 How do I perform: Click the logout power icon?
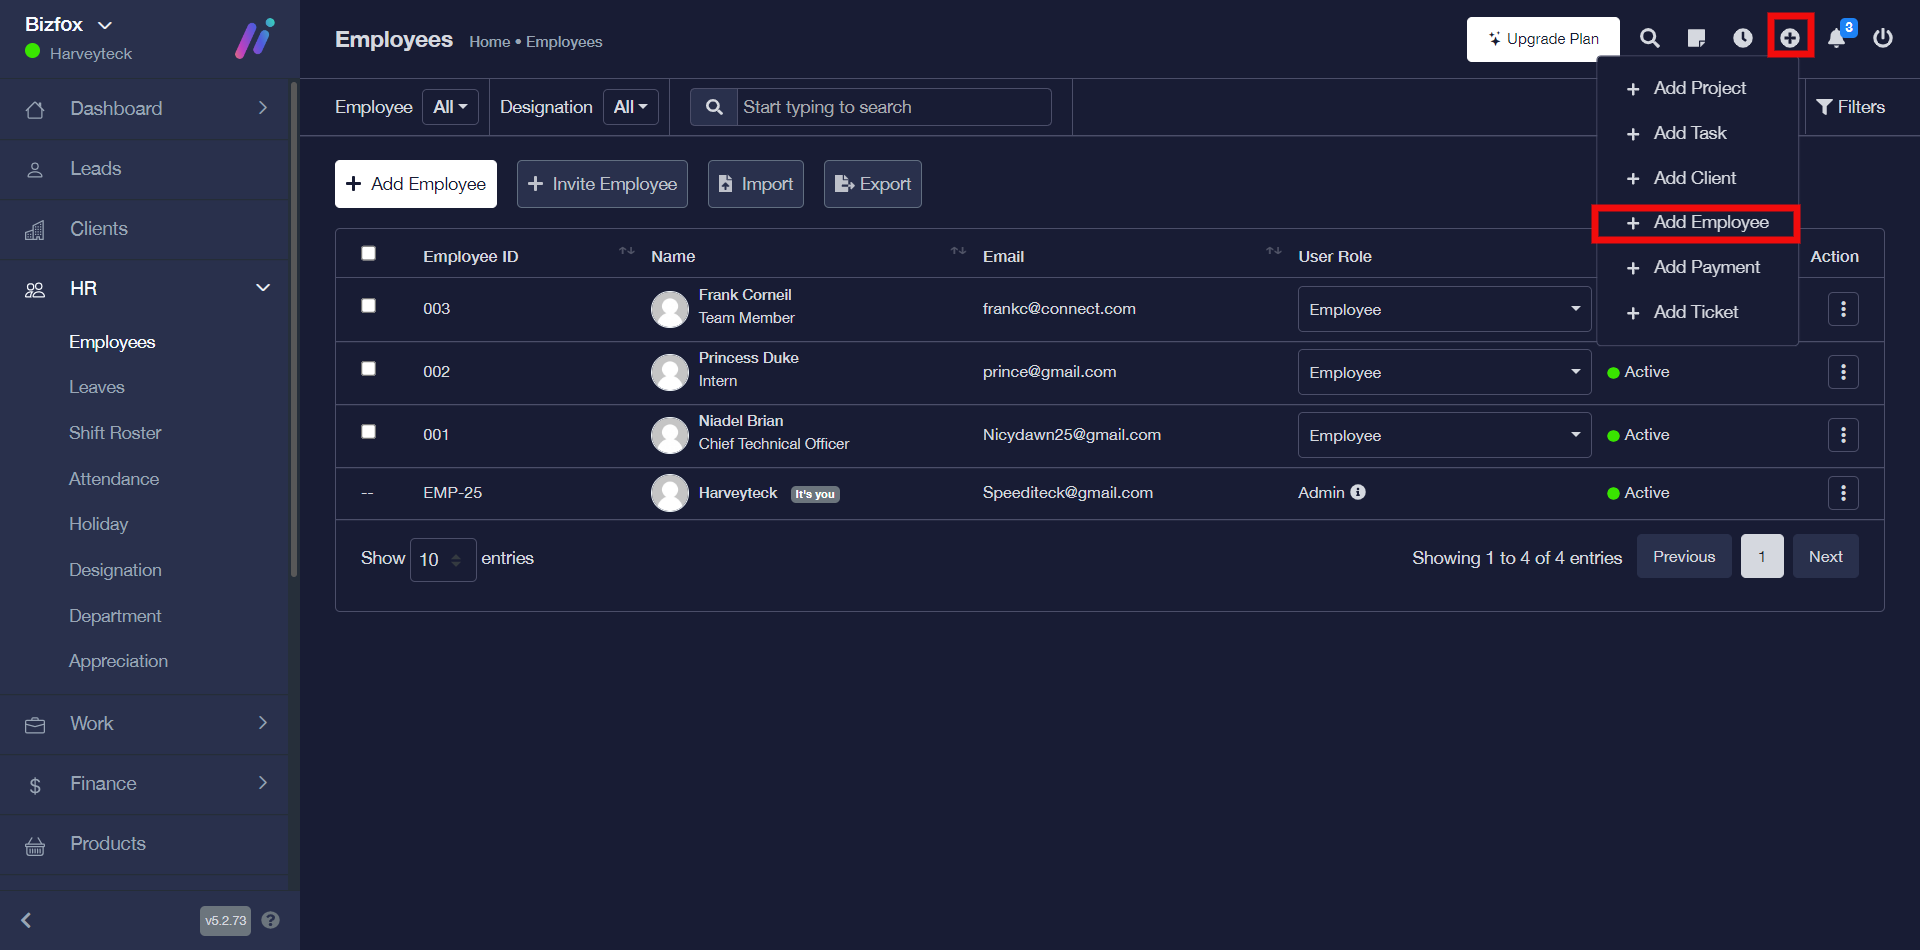1883,38
